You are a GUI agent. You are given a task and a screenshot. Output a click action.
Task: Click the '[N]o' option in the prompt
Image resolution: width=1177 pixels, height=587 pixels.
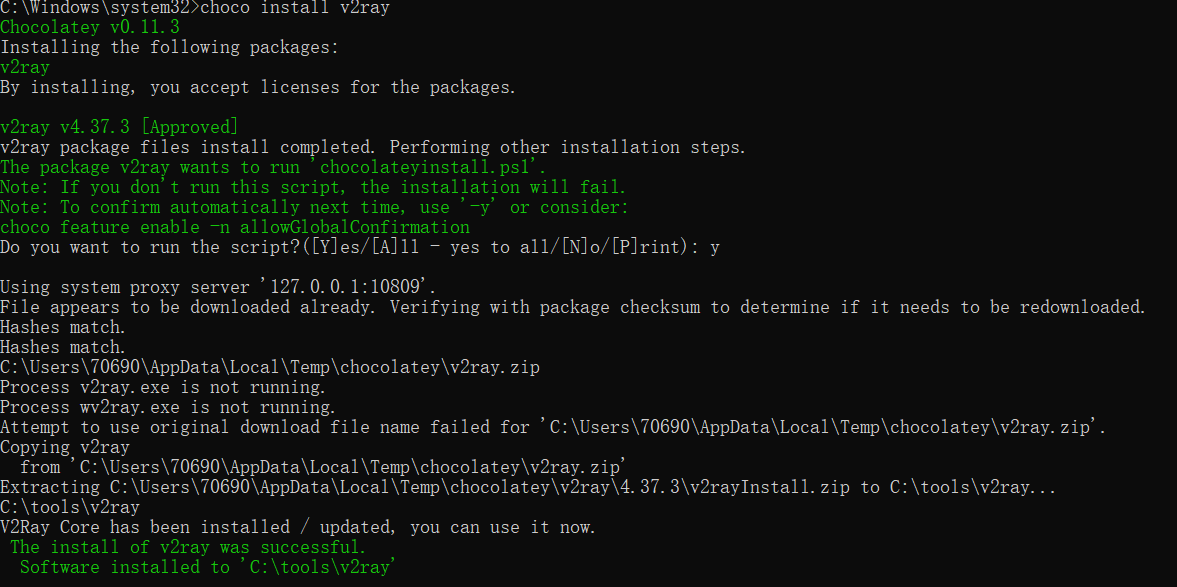580,248
